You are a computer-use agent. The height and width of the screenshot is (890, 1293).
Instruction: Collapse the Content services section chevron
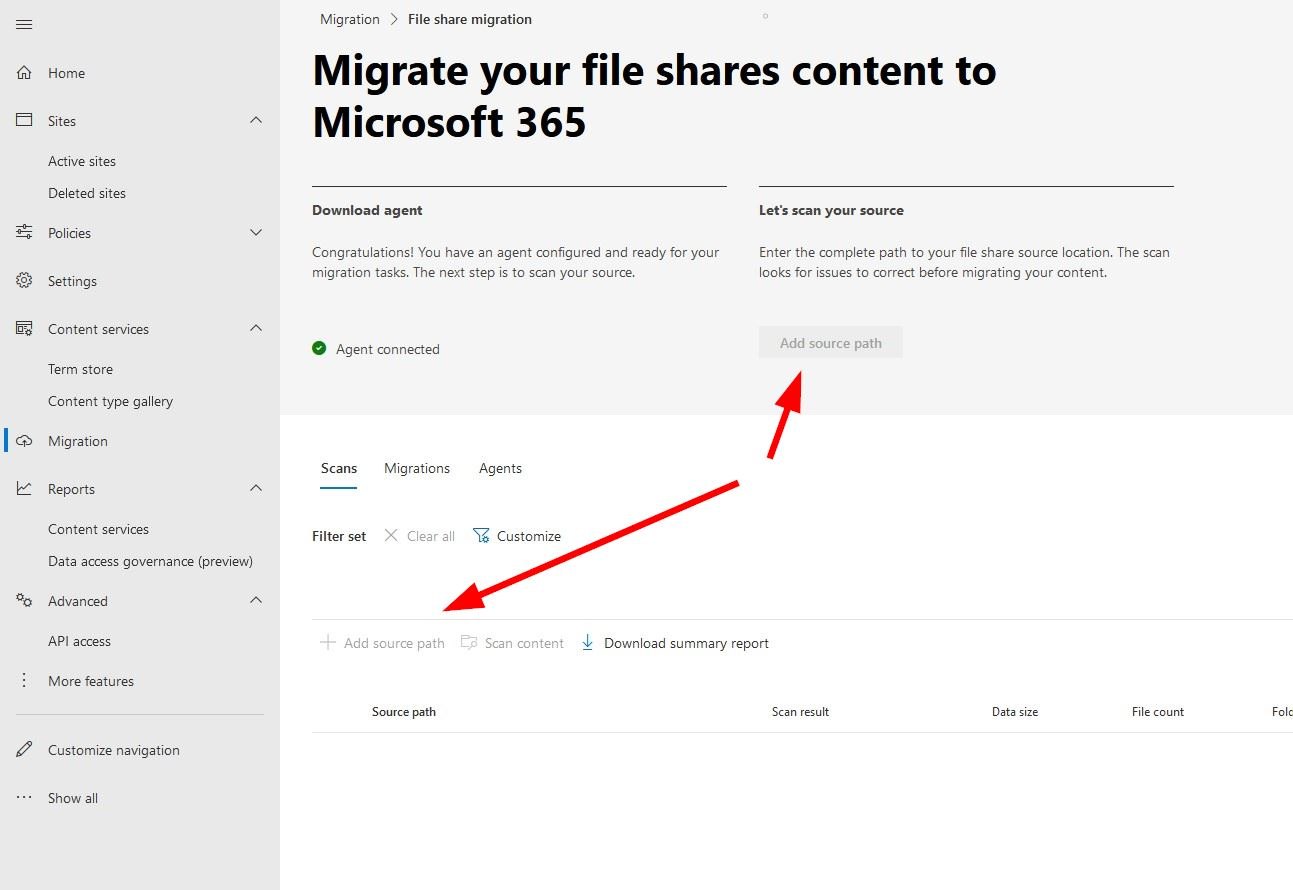[x=256, y=328]
